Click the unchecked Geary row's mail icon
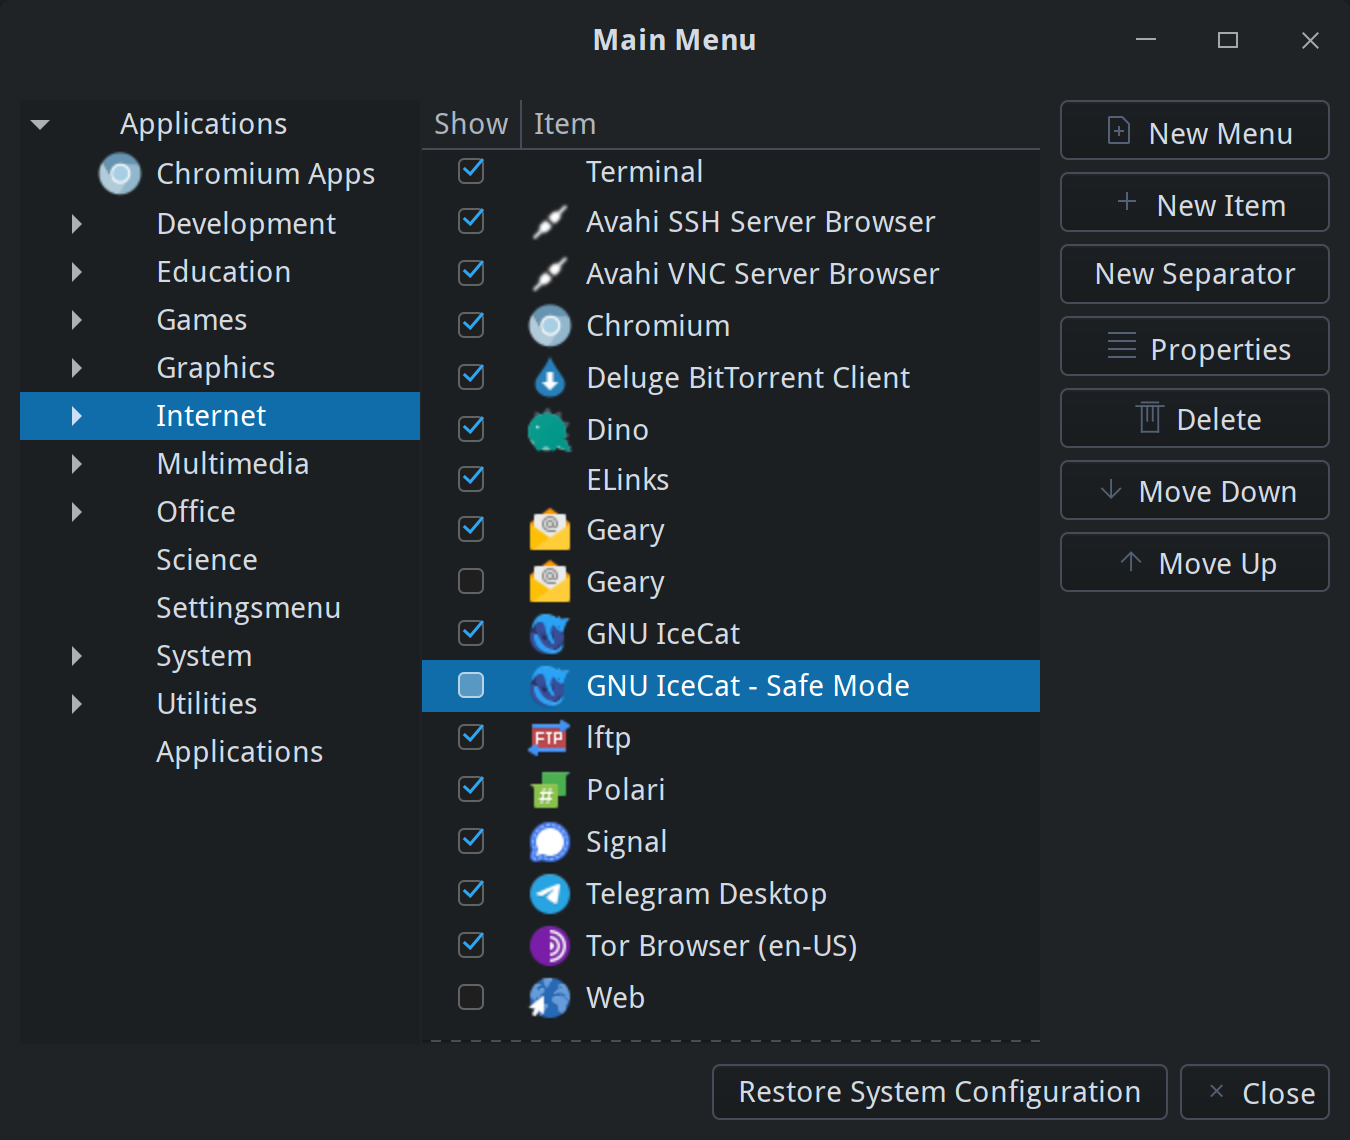 550,582
